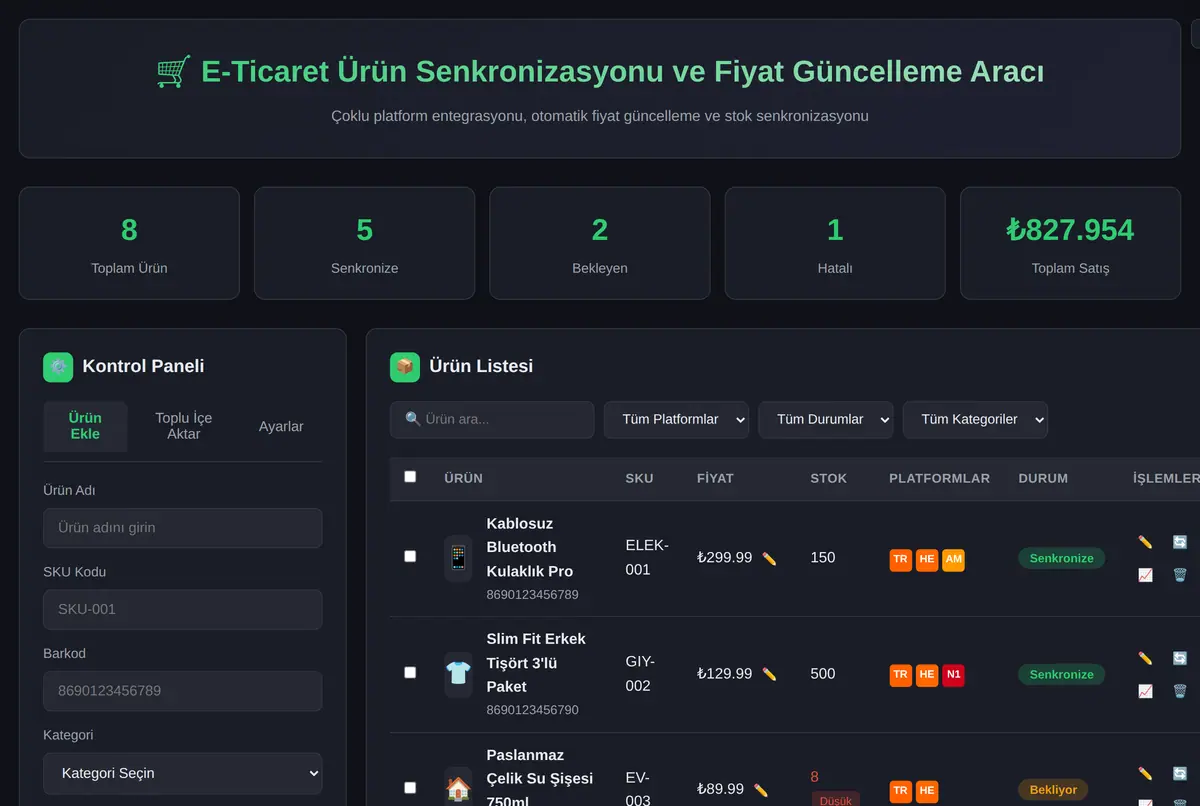Click the STOK column header

coord(829,479)
